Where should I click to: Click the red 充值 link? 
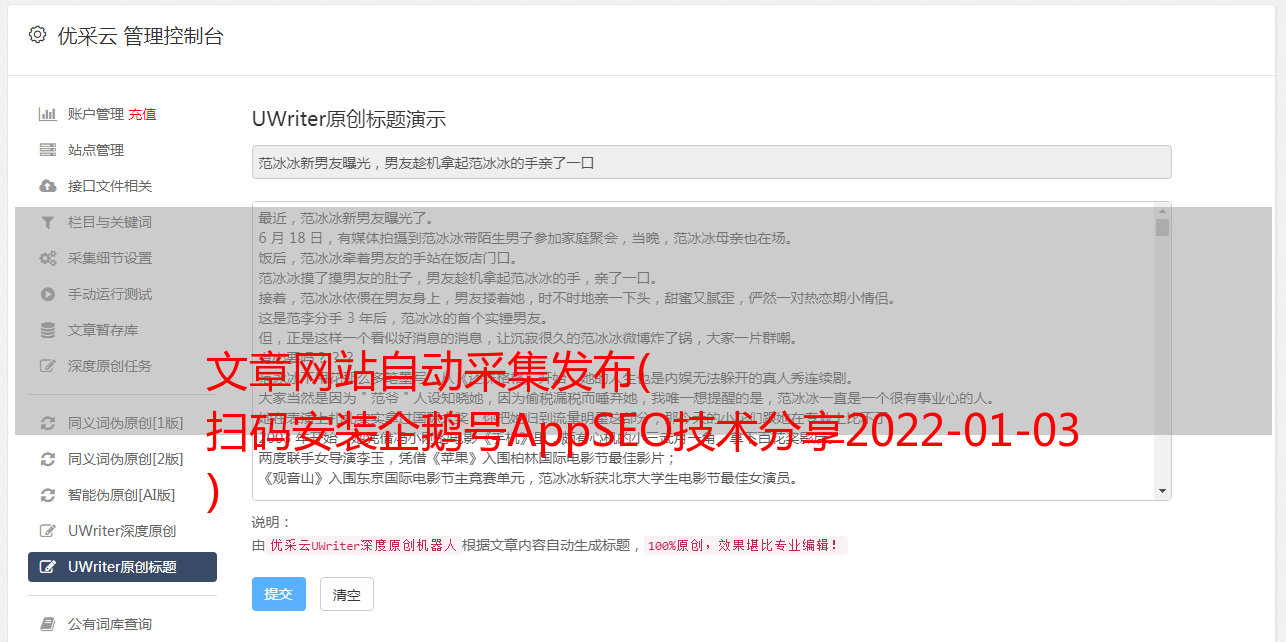click(142, 114)
